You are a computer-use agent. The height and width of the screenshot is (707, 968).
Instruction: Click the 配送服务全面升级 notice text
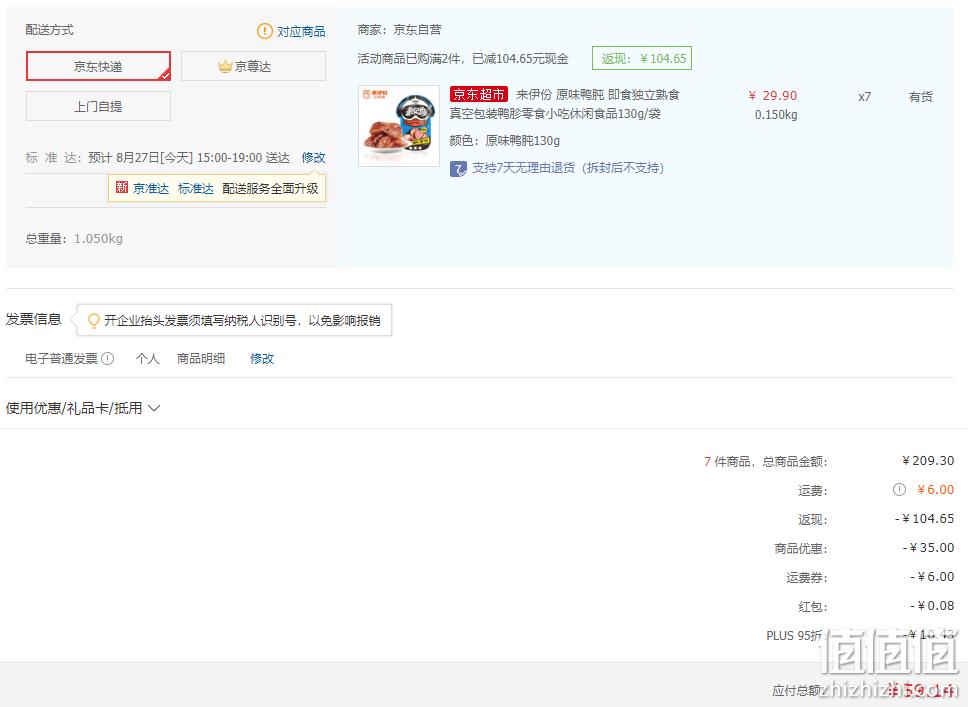pyautogui.click(x=270, y=188)
